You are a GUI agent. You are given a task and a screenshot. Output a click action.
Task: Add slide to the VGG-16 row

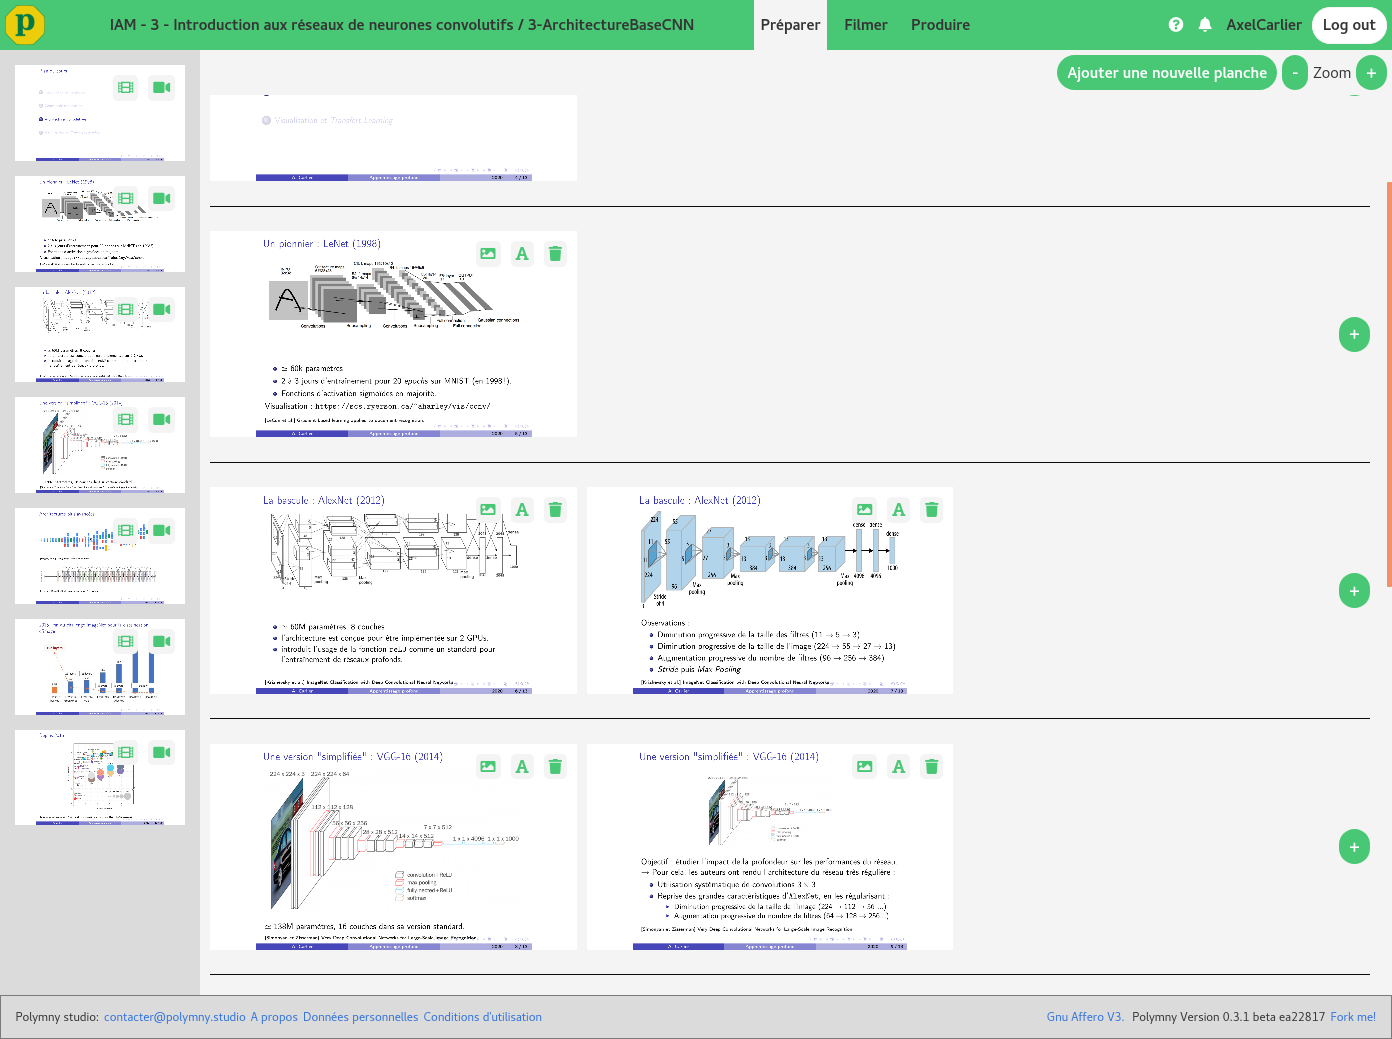(x=1354, y=847)
